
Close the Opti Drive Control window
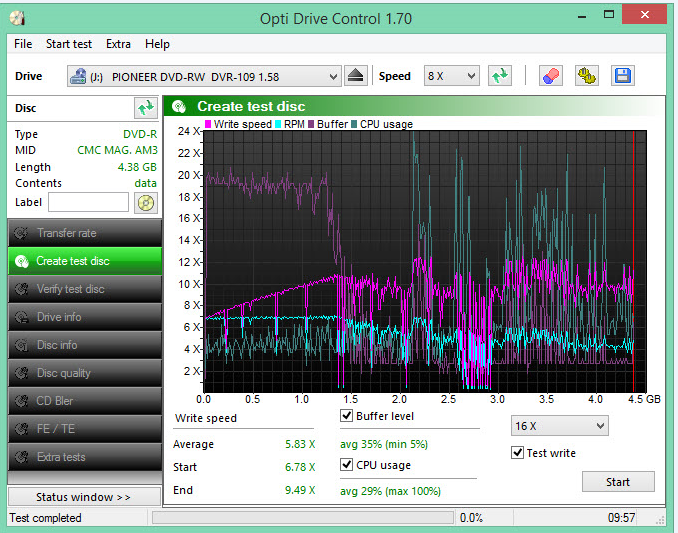[x=644, y=15]
